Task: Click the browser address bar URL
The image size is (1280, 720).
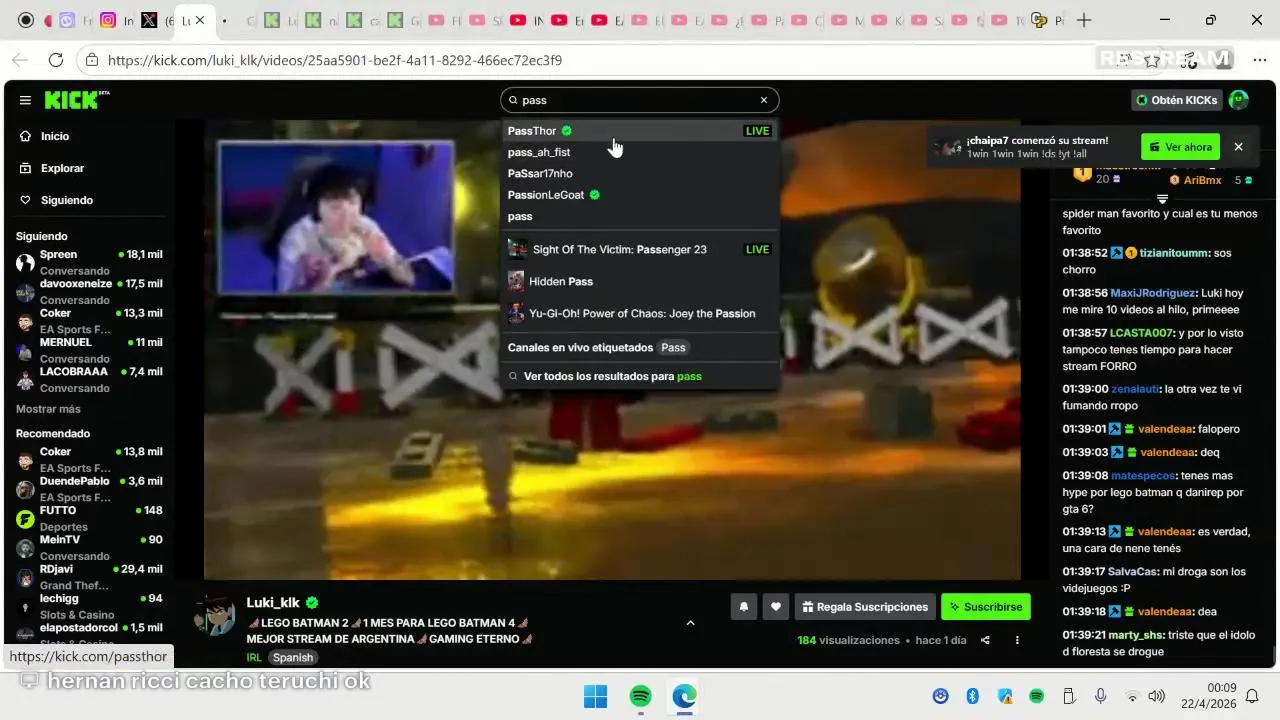Action: (x=335, y=60)
